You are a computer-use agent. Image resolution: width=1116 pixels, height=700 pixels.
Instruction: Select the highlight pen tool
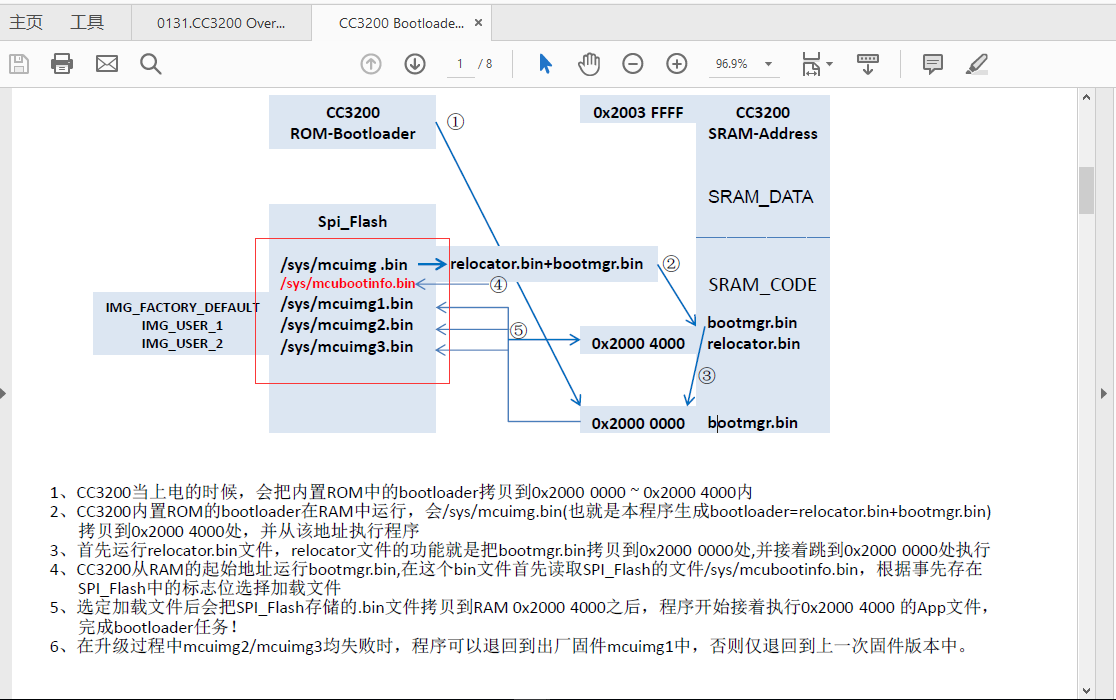pyautogui.click(x=976, y=64)
